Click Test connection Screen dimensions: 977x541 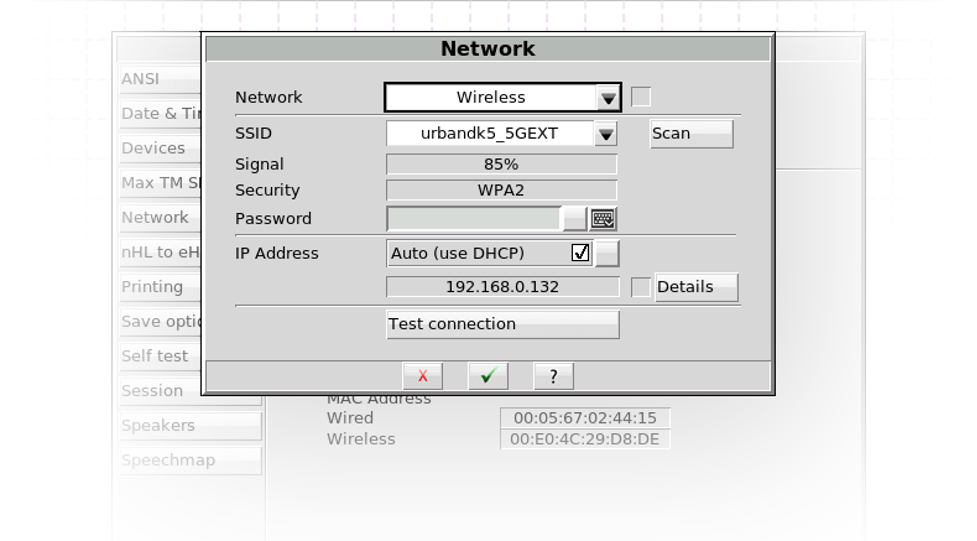point(503,324)
